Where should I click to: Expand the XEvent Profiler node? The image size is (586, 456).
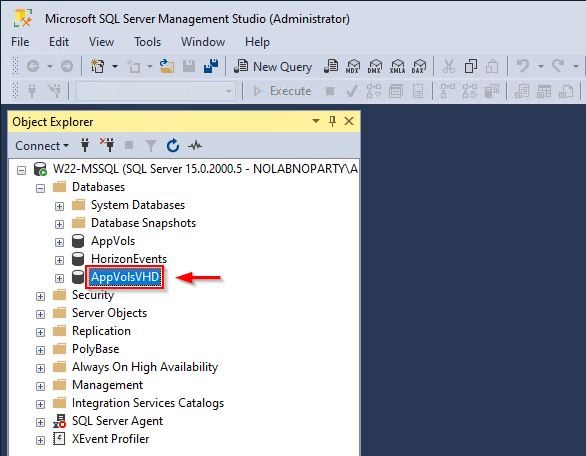pyautogui.click(x=40, y=440)
